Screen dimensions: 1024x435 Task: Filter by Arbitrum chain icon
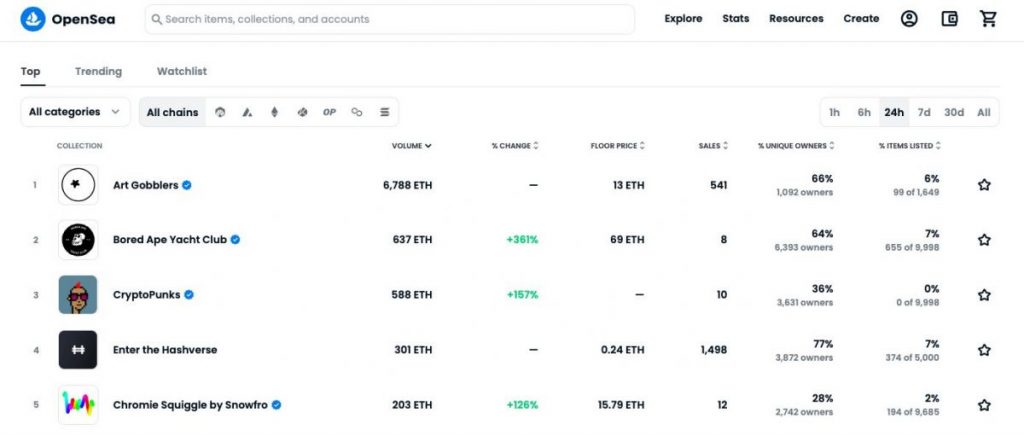pyautogui.click(x=220, y=112)
